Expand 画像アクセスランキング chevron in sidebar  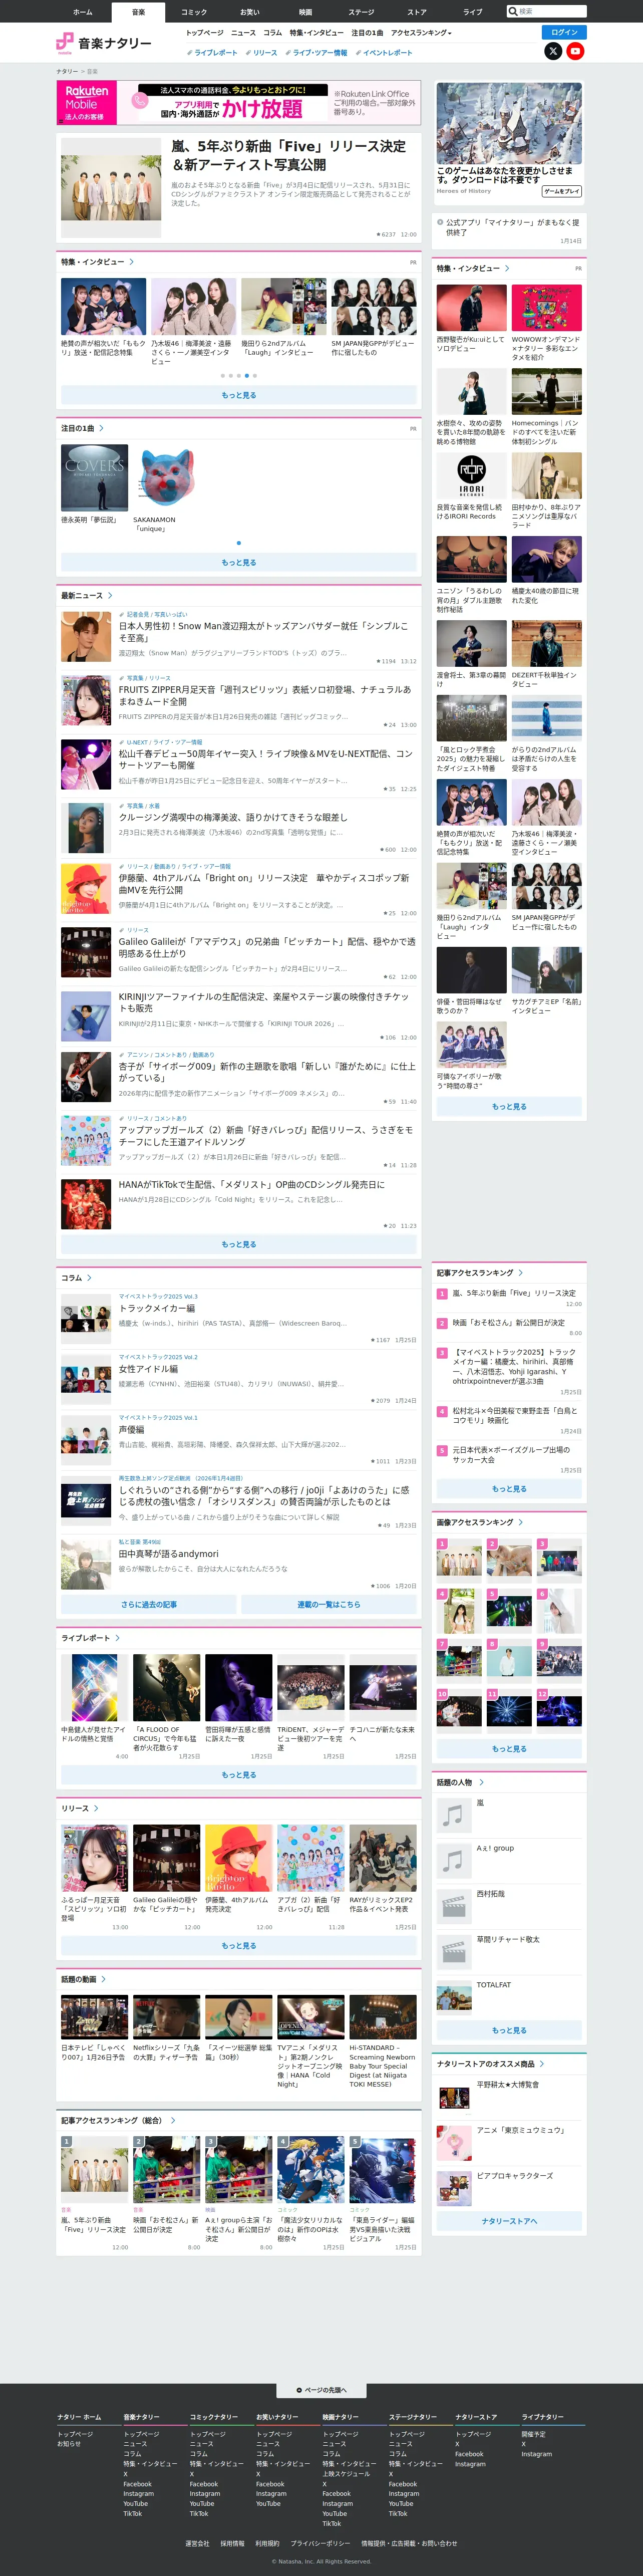(x=521, y=1522)
